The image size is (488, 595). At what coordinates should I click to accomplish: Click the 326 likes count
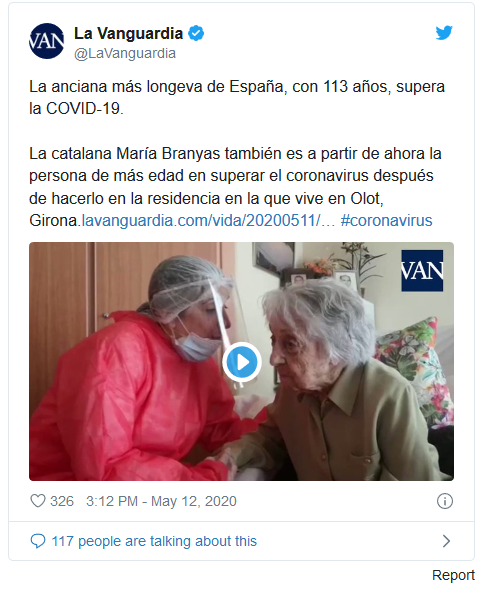click(x=62, y=501)
